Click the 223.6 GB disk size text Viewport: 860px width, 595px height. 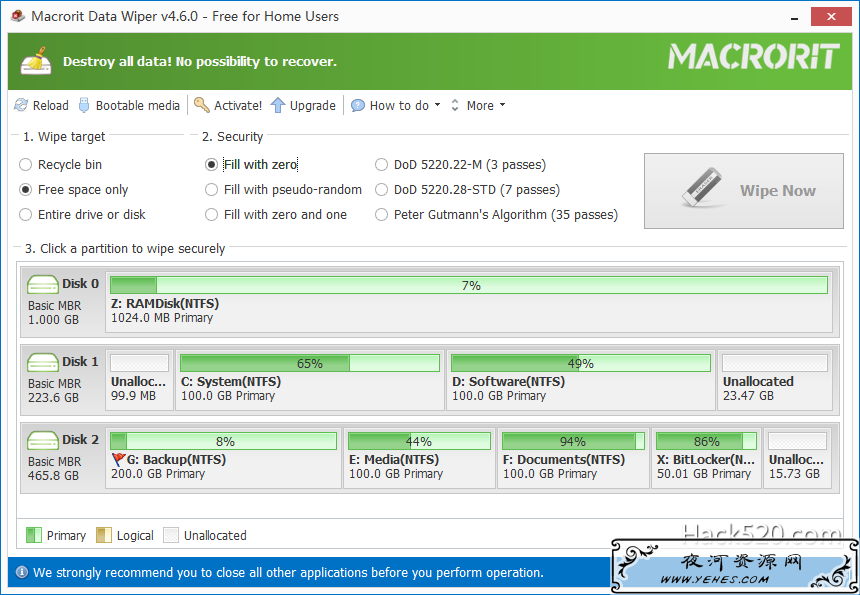[54, 398]
